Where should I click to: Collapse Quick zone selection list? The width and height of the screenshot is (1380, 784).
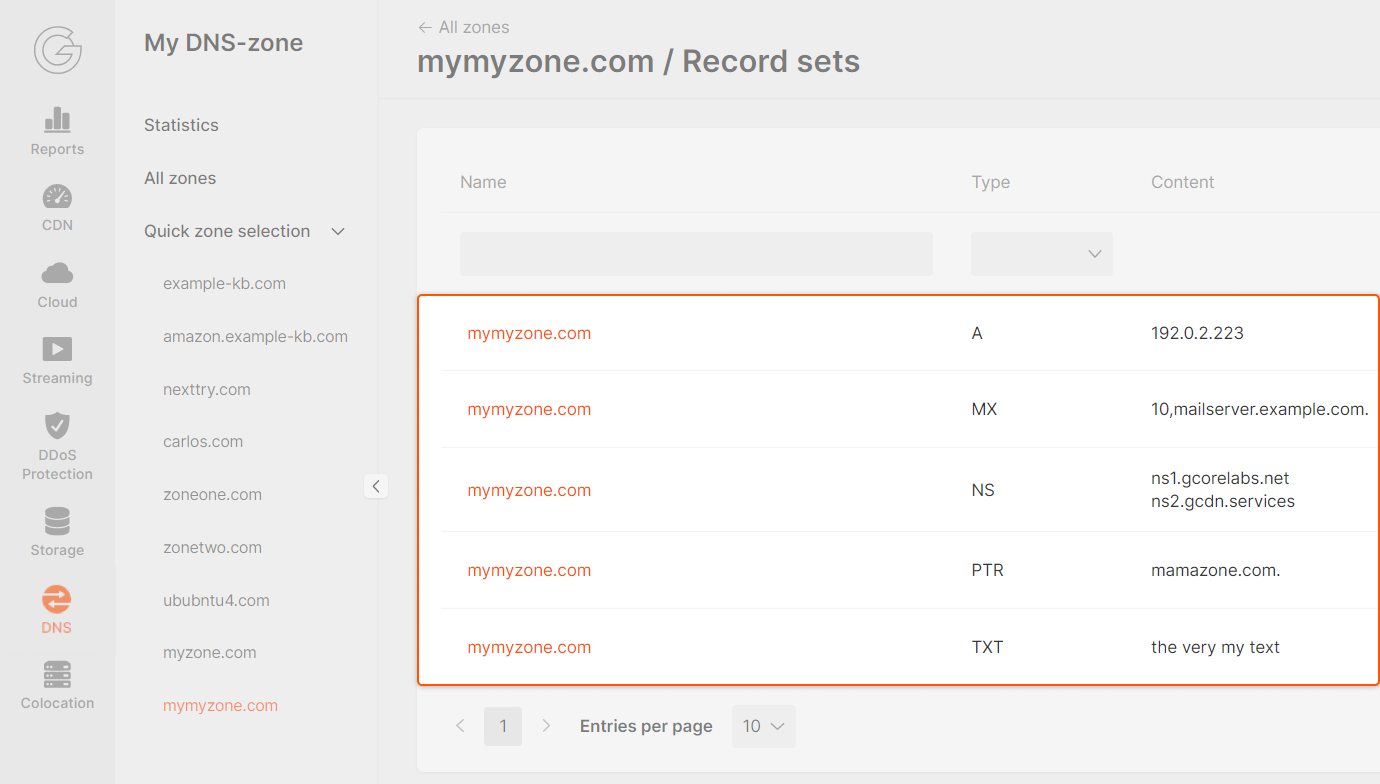[338, 231]
